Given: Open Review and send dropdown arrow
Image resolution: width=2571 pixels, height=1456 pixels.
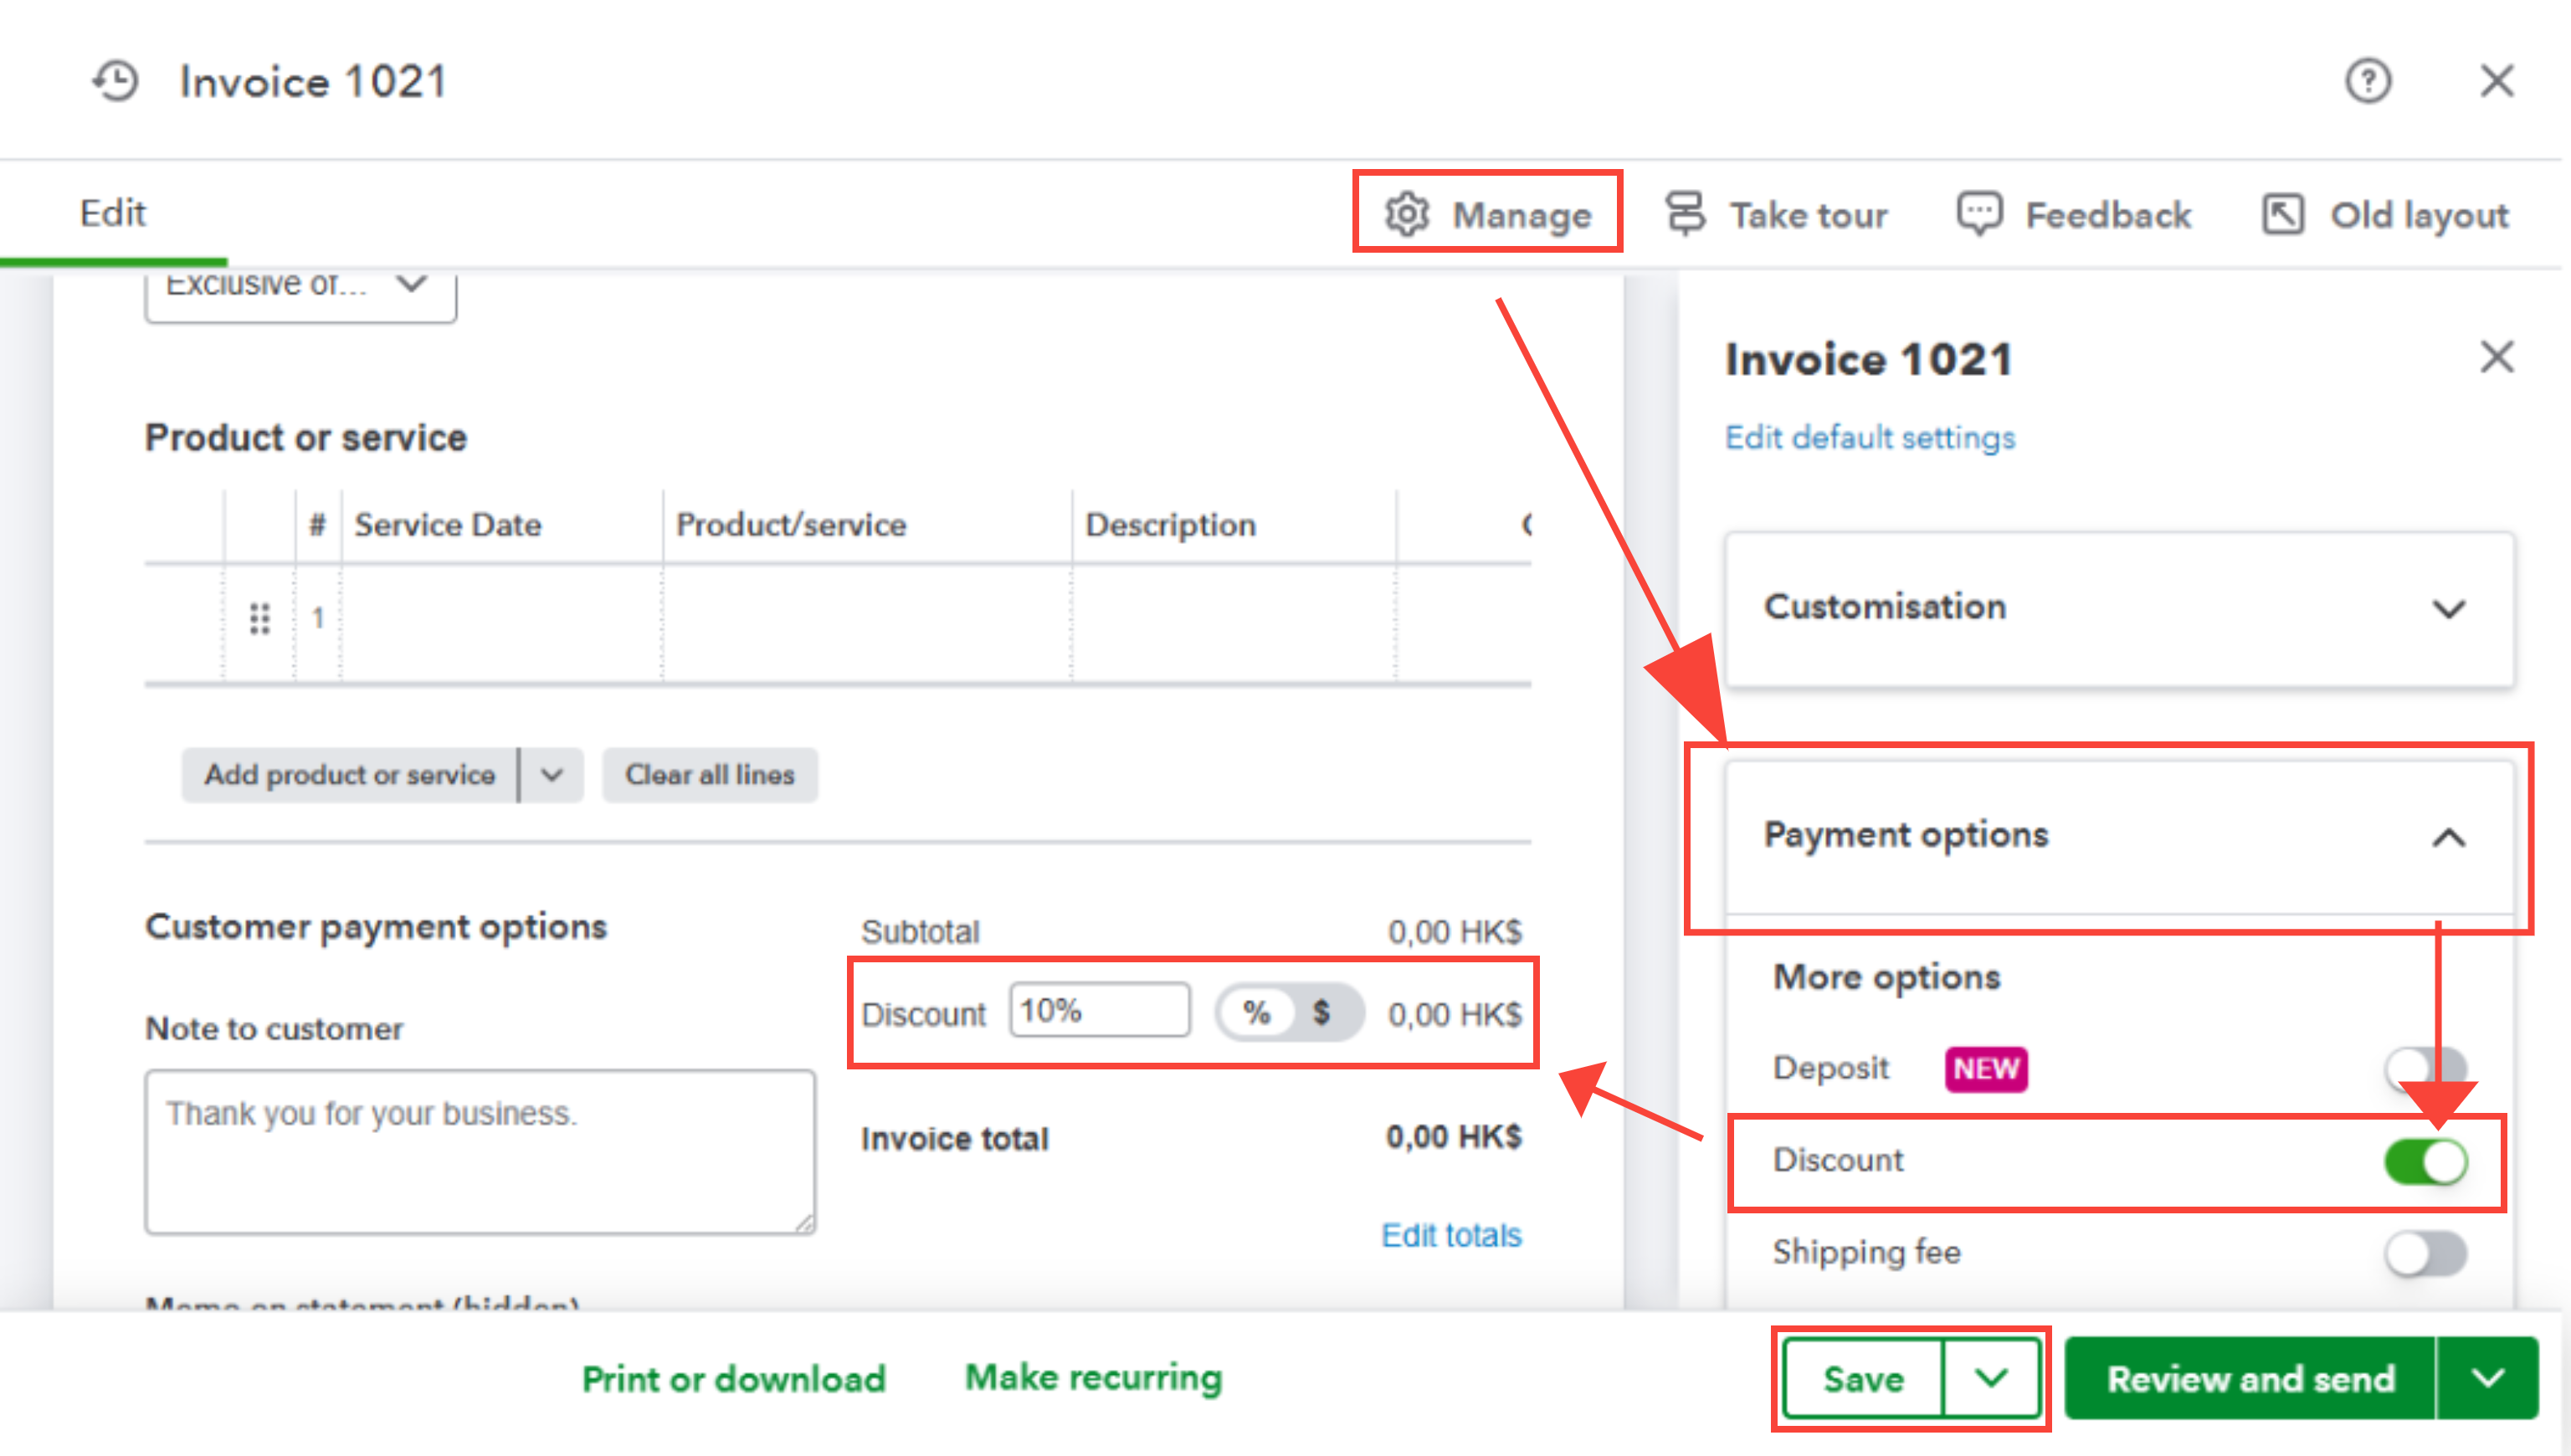Looking at the screenshot, I should coord(2487,1378).
